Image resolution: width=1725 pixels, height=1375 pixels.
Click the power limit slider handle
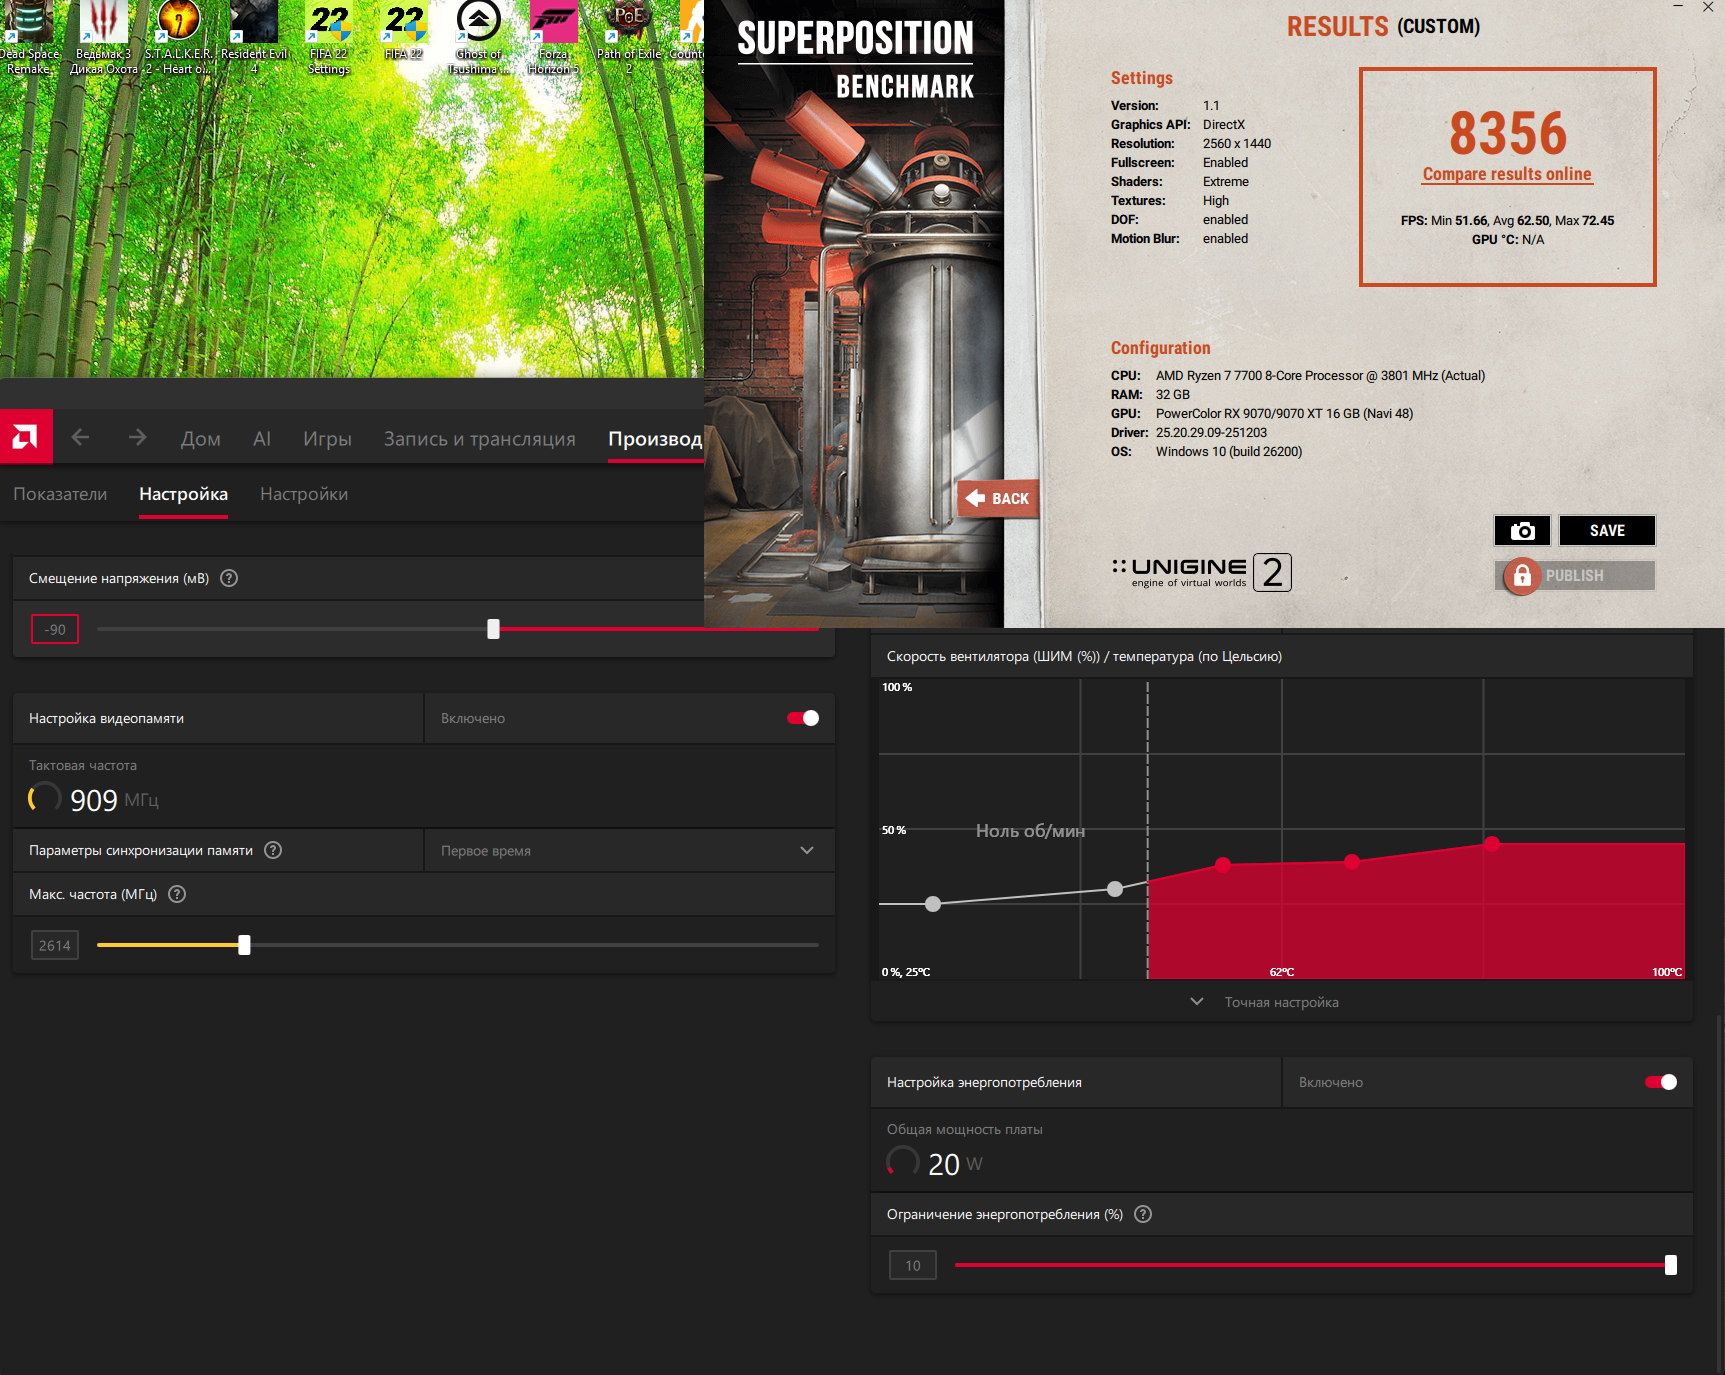point(1671,1265)
